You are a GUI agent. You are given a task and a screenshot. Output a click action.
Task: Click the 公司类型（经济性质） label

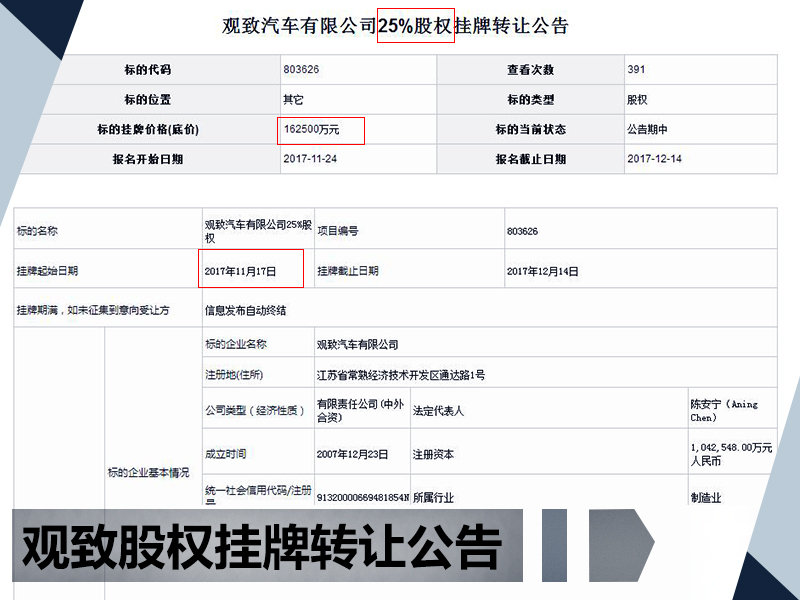[255, 410]
